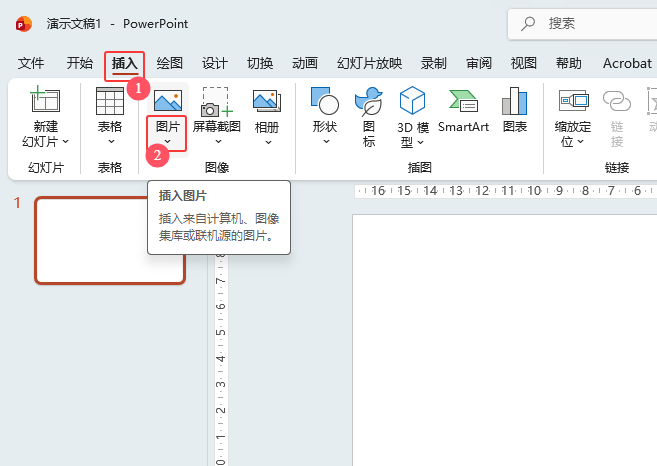Switch to the 绘图 (Draw) tab

(170, 63)
